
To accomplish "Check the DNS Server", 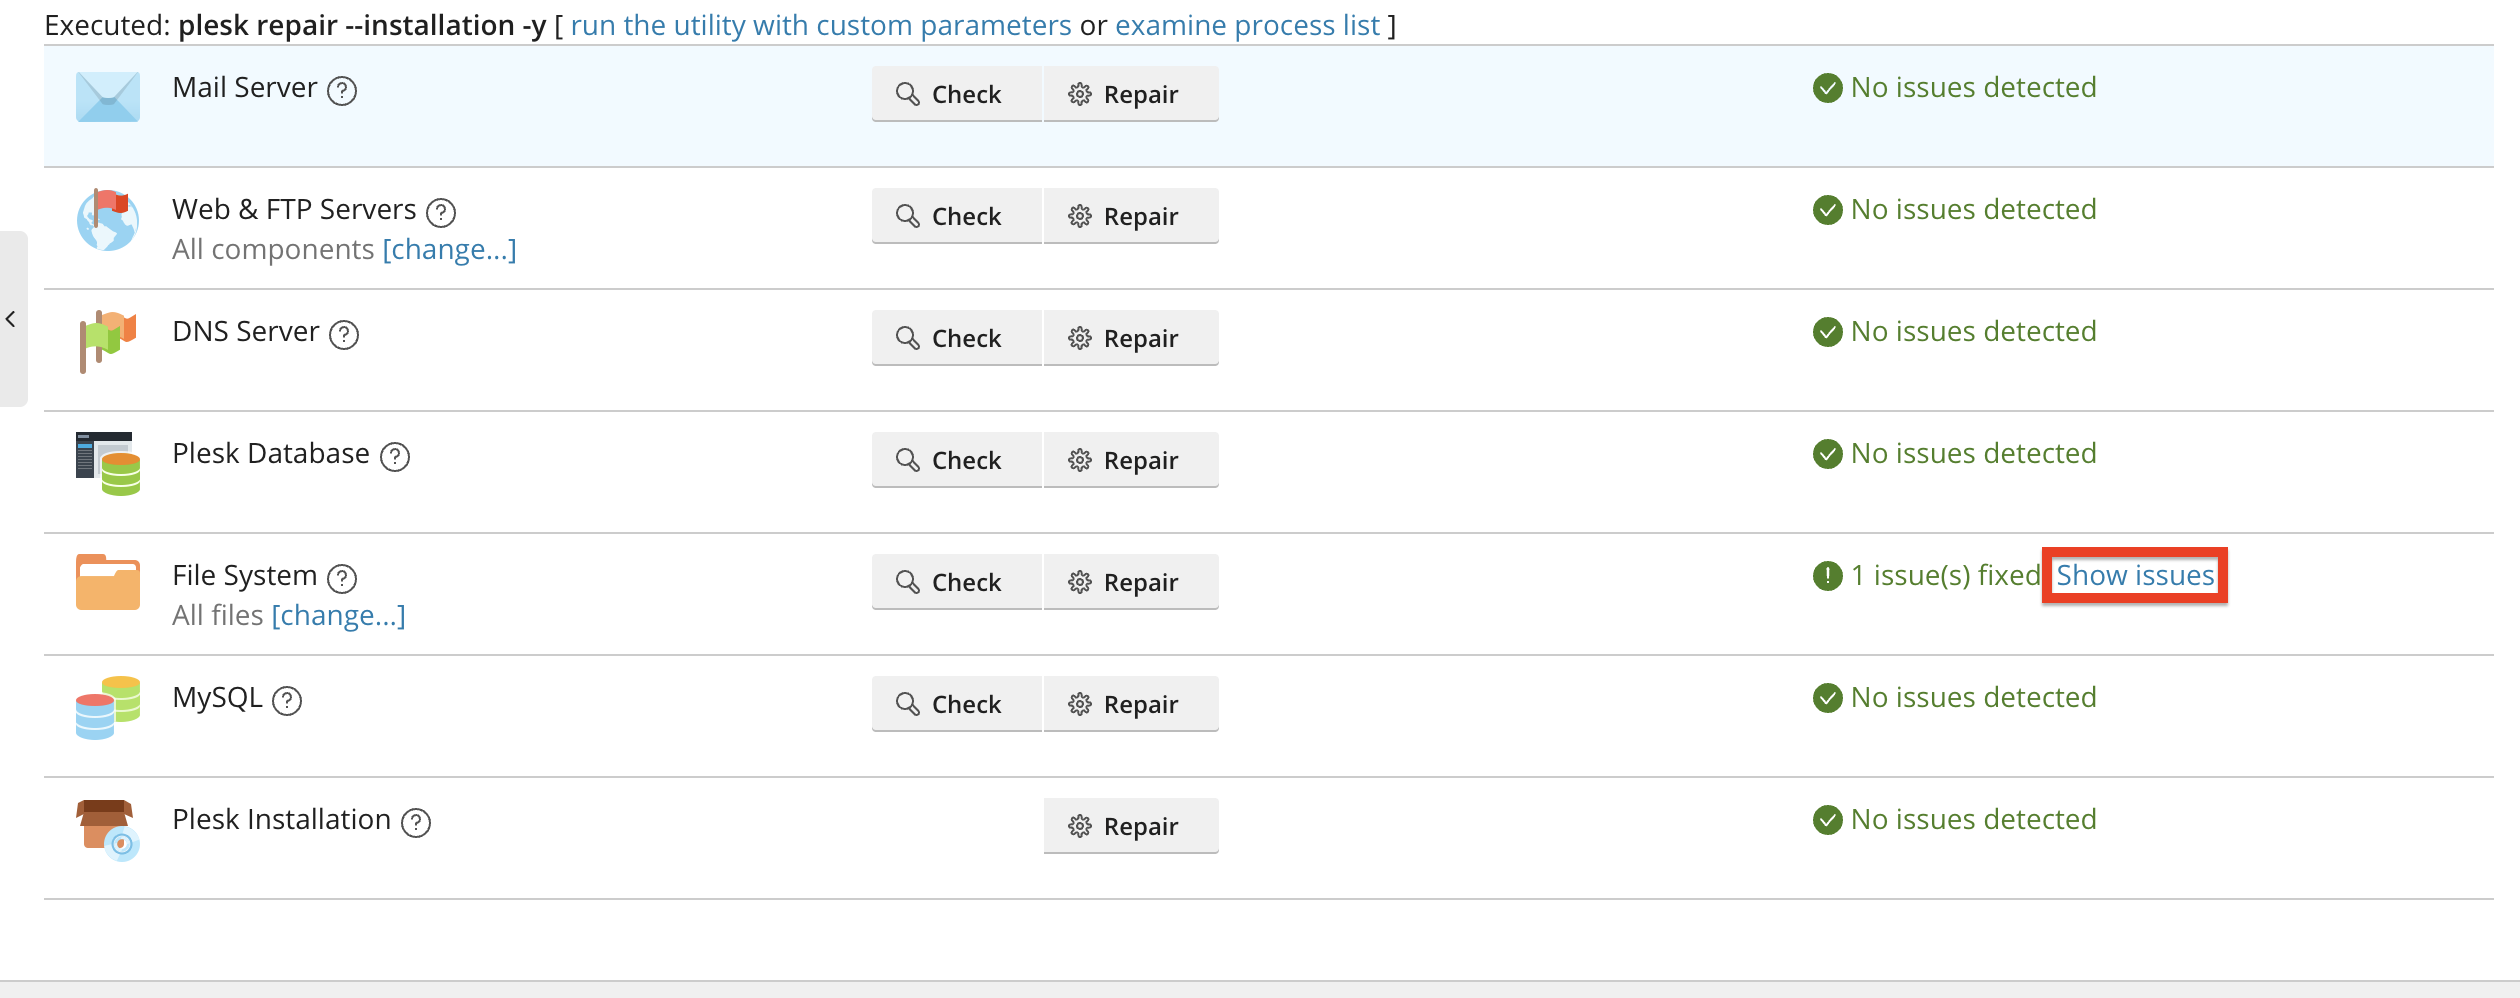I will point(957,338).
